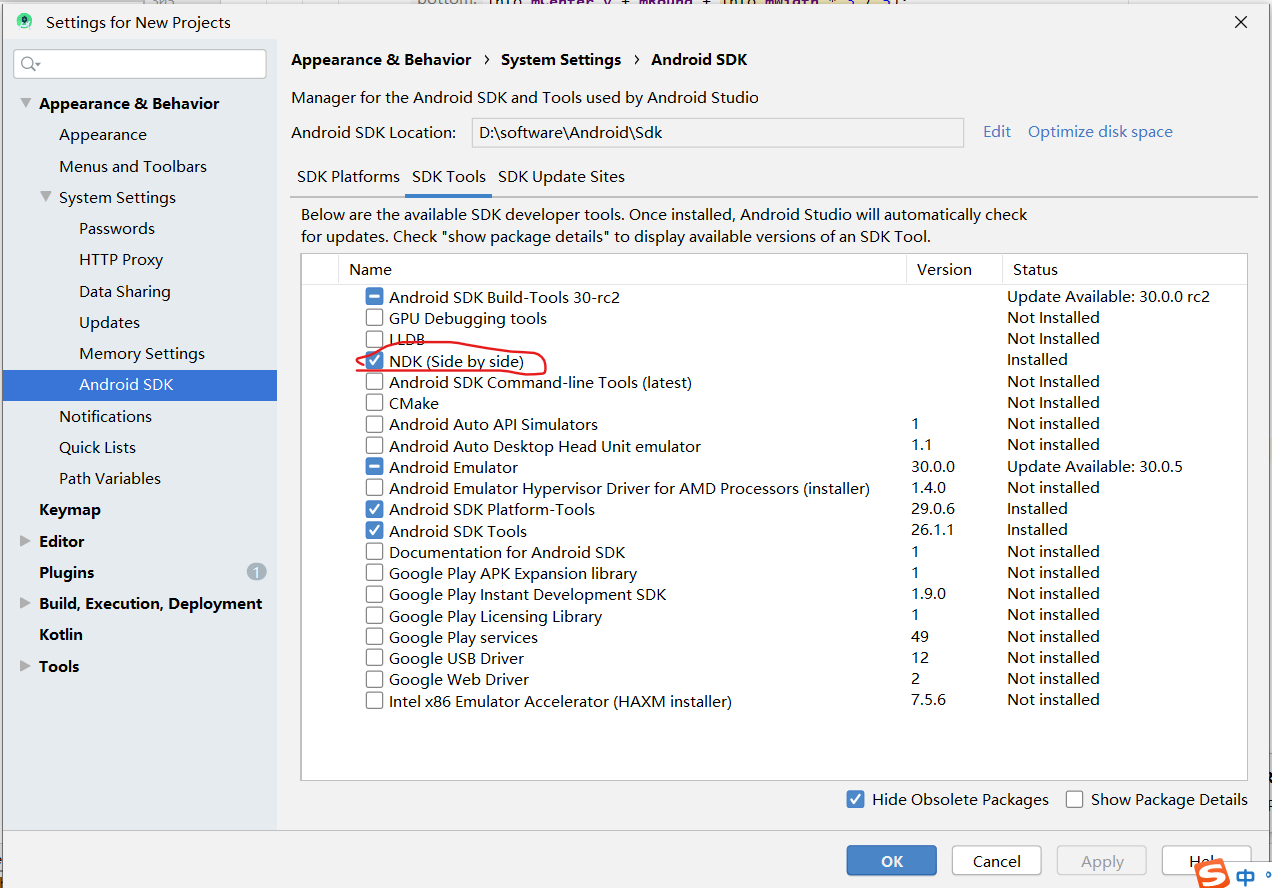
Task: Click Appearance & Behavior in the breadcrumb path
Action: 381,60
